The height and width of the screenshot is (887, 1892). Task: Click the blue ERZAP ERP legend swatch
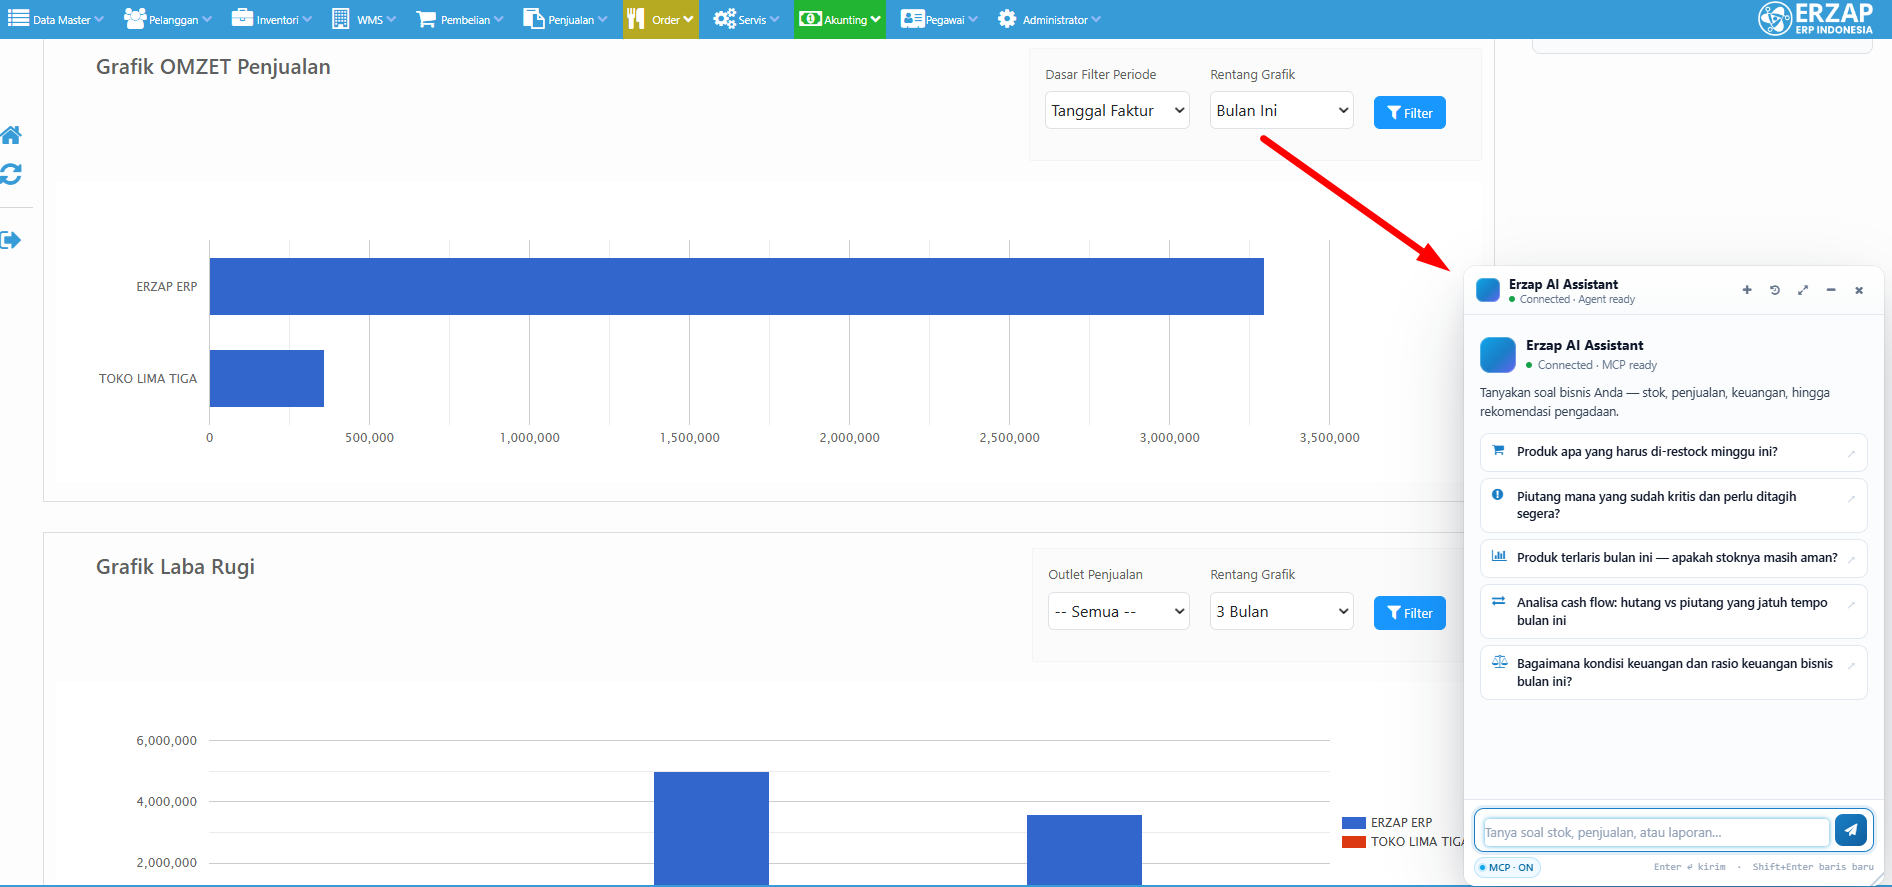point(1354,823)
